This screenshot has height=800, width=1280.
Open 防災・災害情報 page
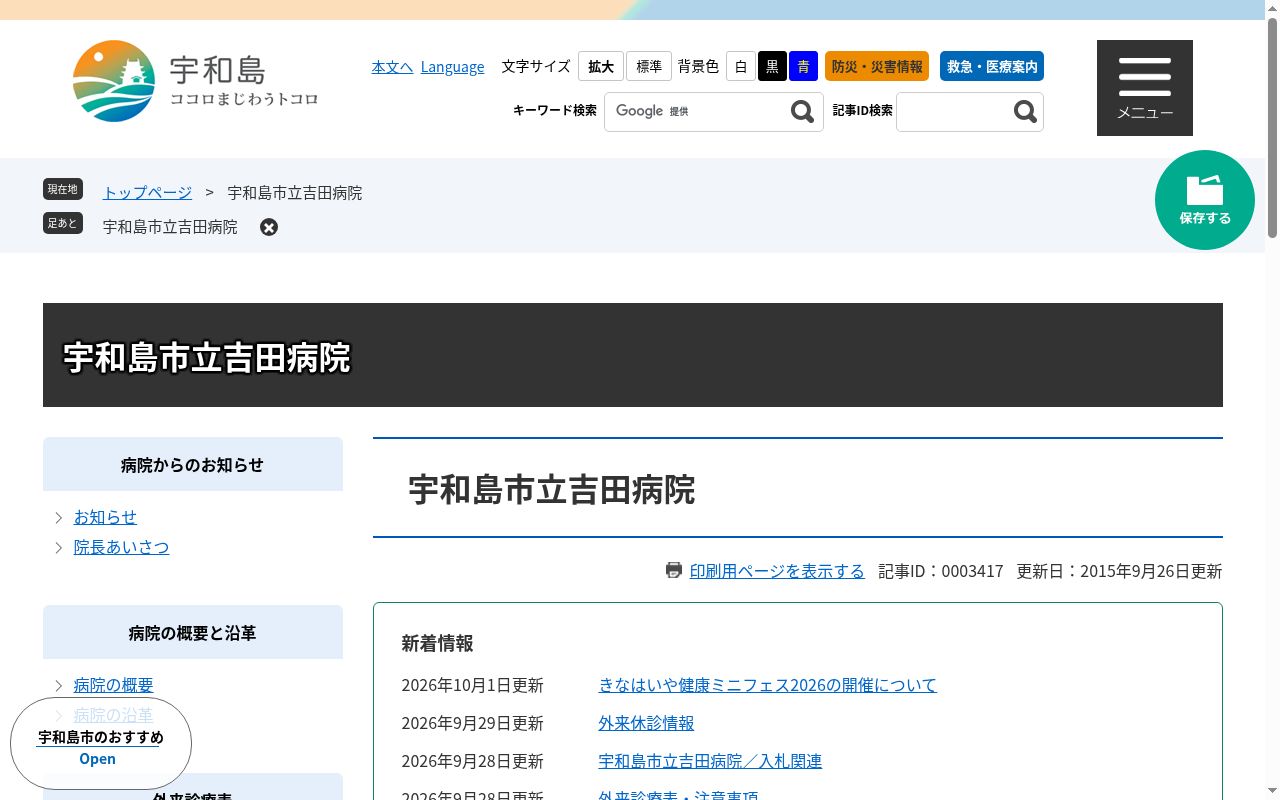[877, 67]
